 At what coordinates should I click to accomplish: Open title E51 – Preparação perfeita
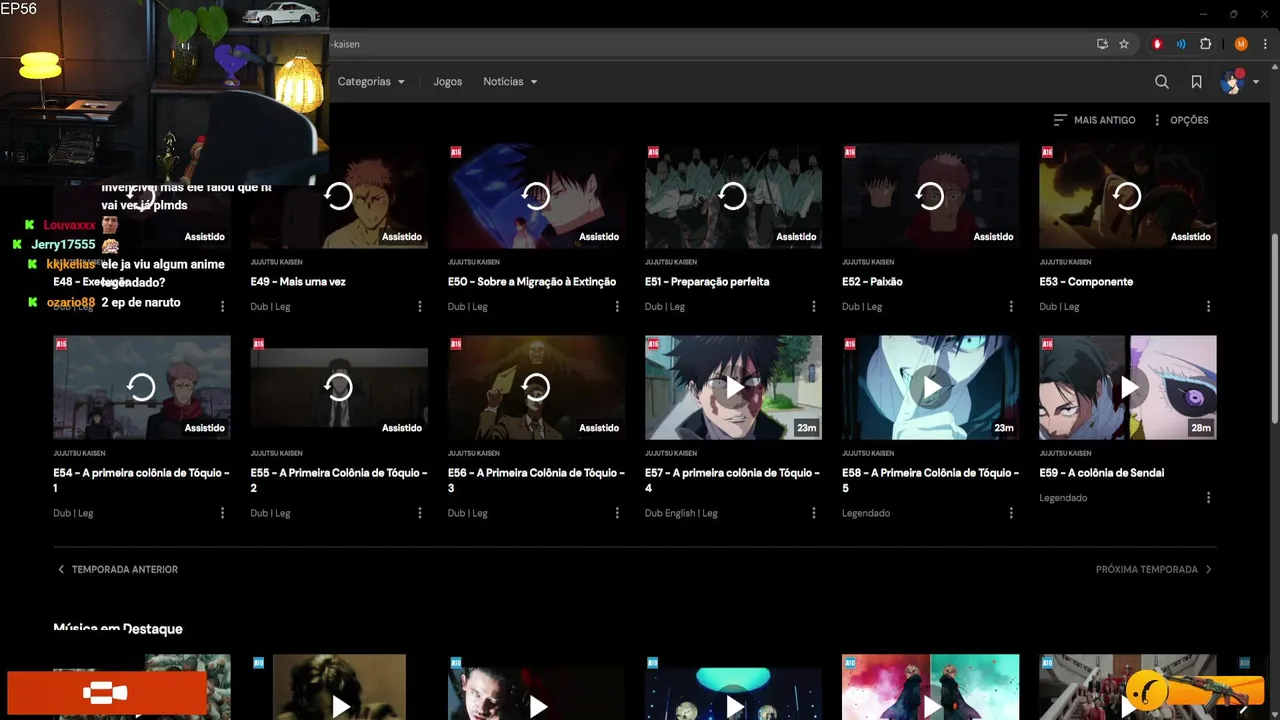coord(707,282)
